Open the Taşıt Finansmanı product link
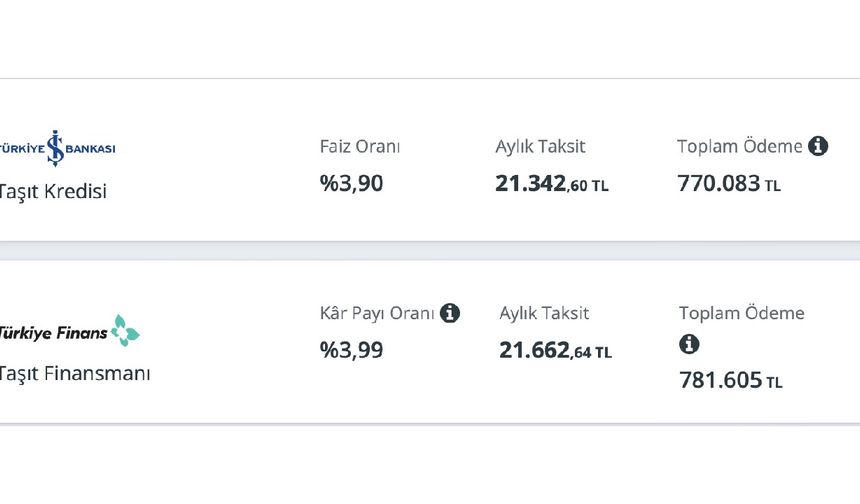Screen dimensions: 860x504 click(75, 373)
